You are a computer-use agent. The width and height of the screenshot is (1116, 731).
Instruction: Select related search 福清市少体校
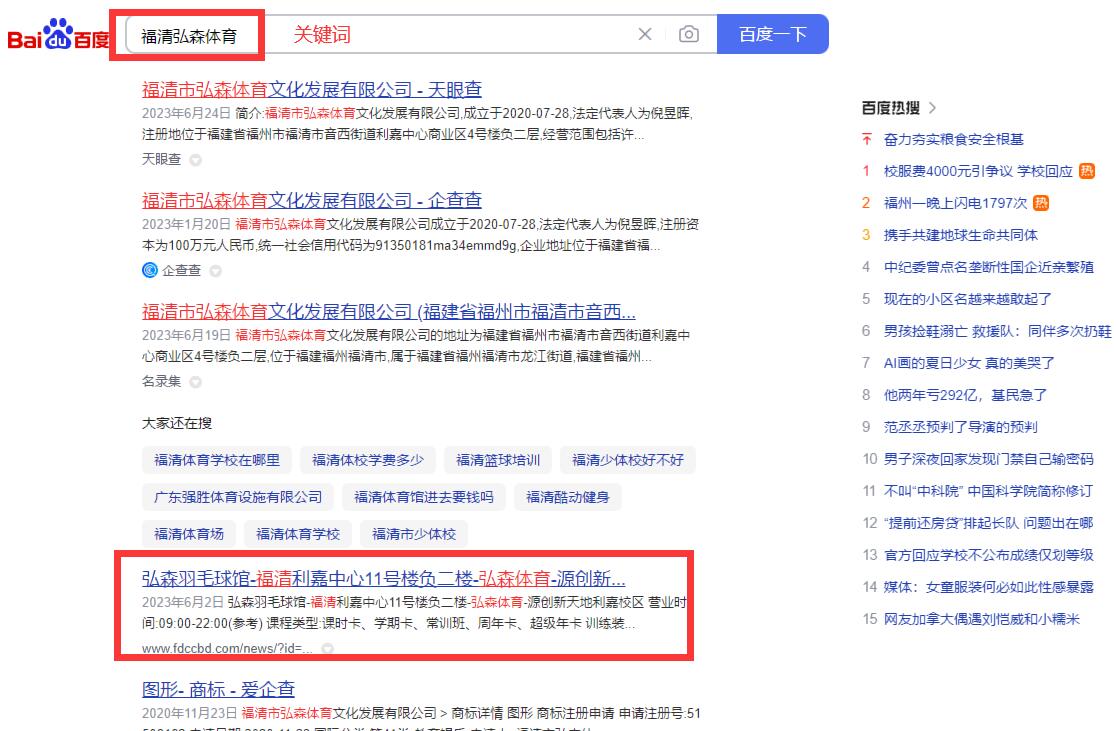click(414, 534)
